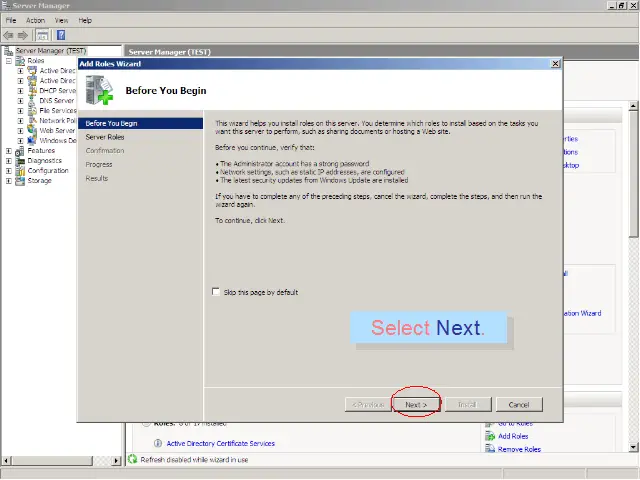Enable Skip this page by default checkbox
The width and height of the screenshot is (640, 480).
click(x=215, y=292)
